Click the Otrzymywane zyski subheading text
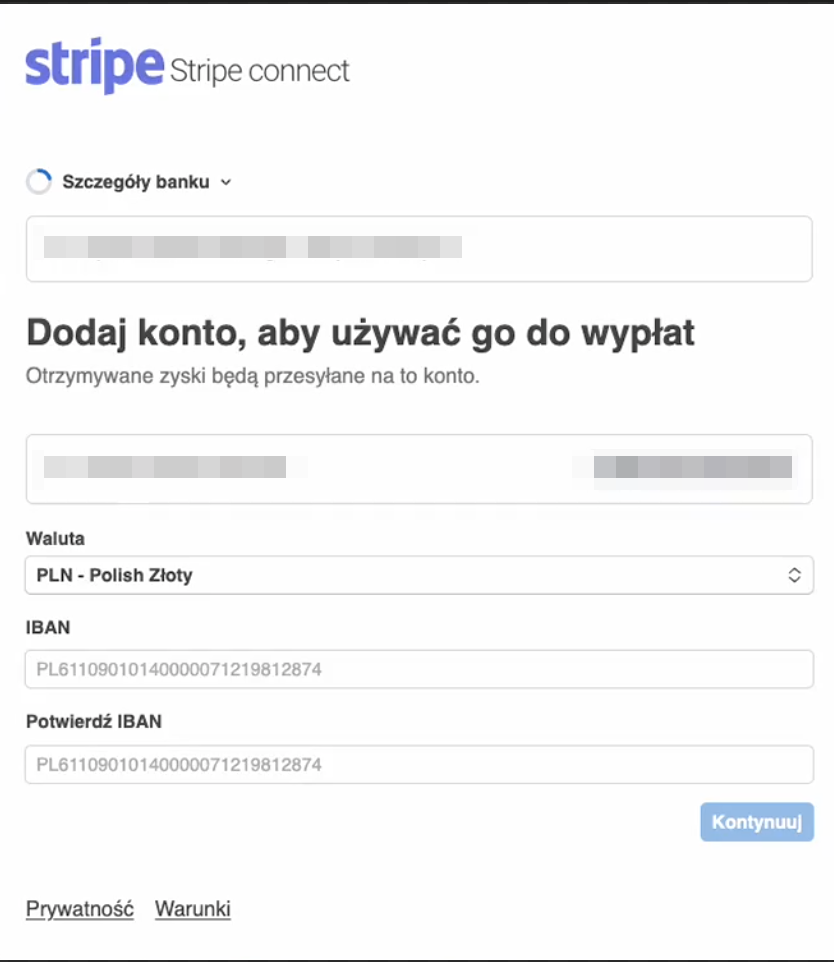This screenshot has width=834, height=962. tap(252, 375)
